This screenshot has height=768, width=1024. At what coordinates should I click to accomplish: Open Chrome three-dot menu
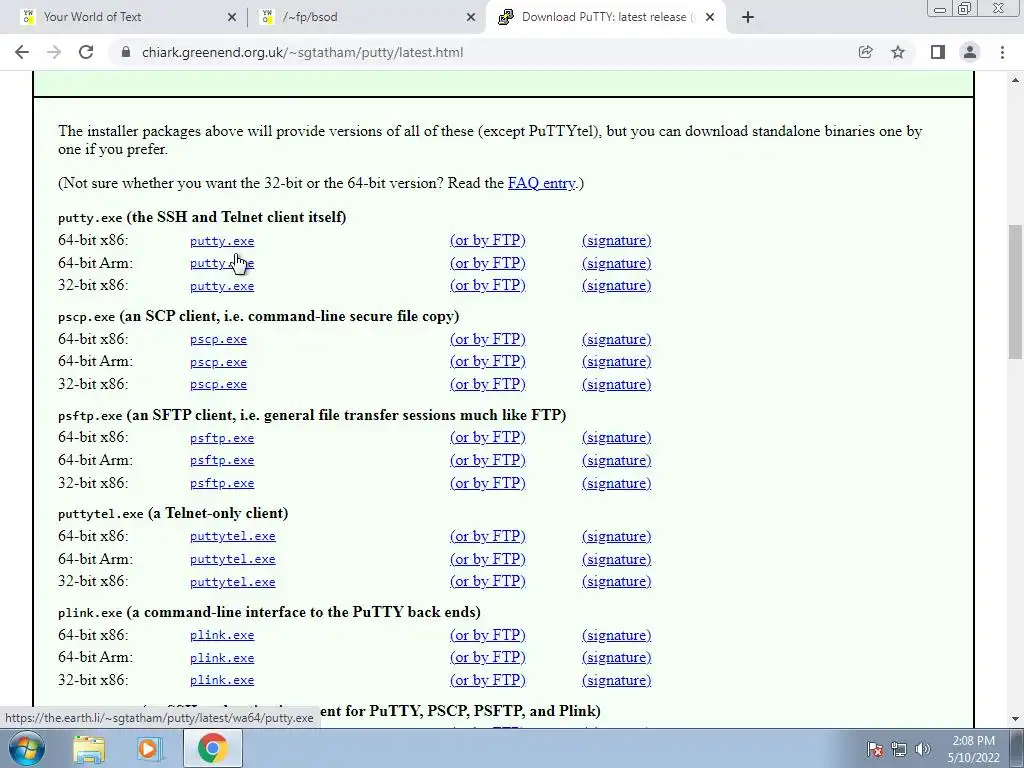[1002, 52]
